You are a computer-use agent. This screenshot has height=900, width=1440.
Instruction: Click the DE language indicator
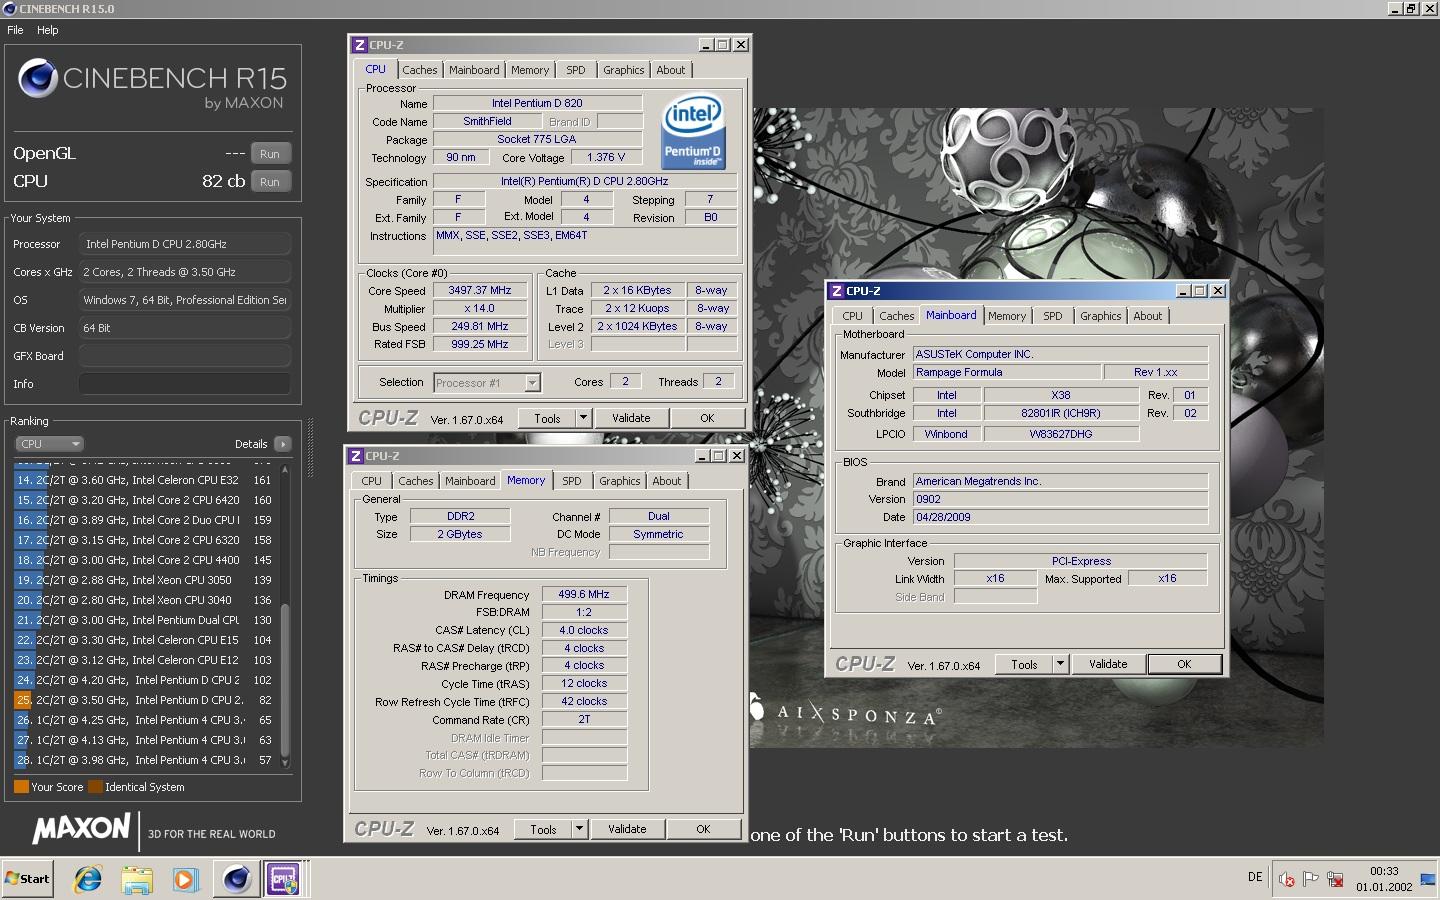1255,878
